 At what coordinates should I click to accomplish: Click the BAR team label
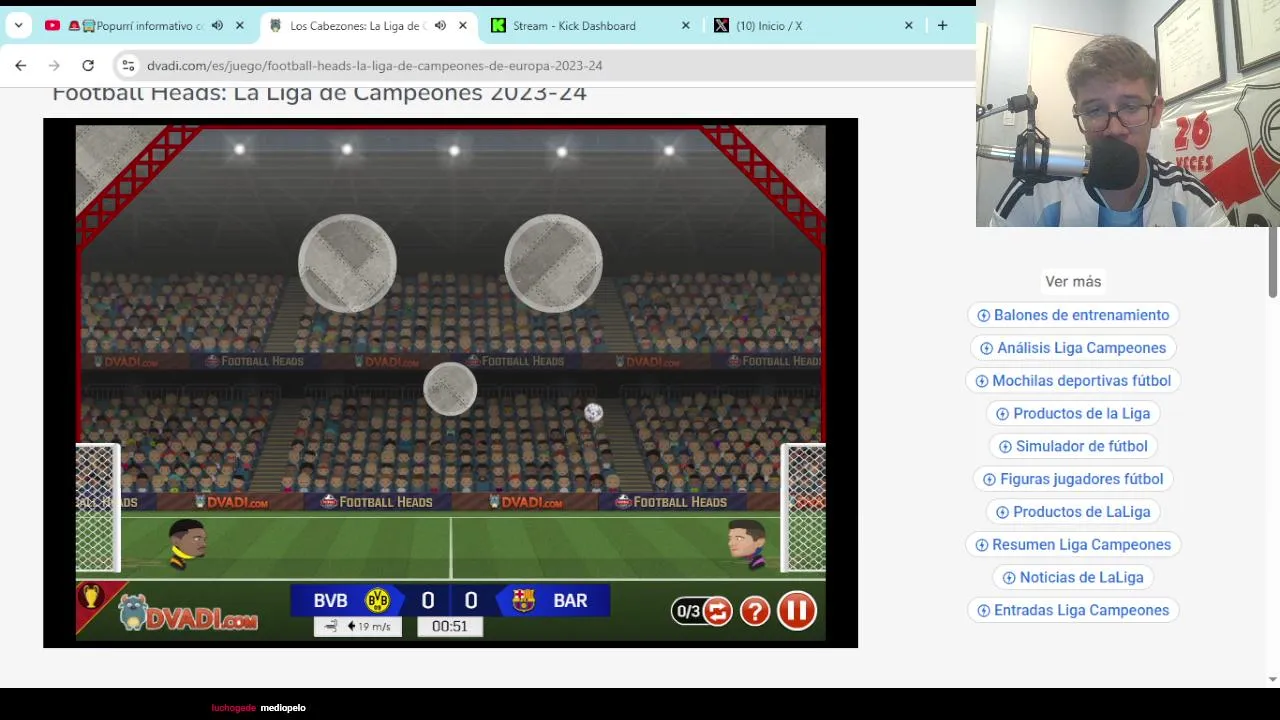(570, 600)
